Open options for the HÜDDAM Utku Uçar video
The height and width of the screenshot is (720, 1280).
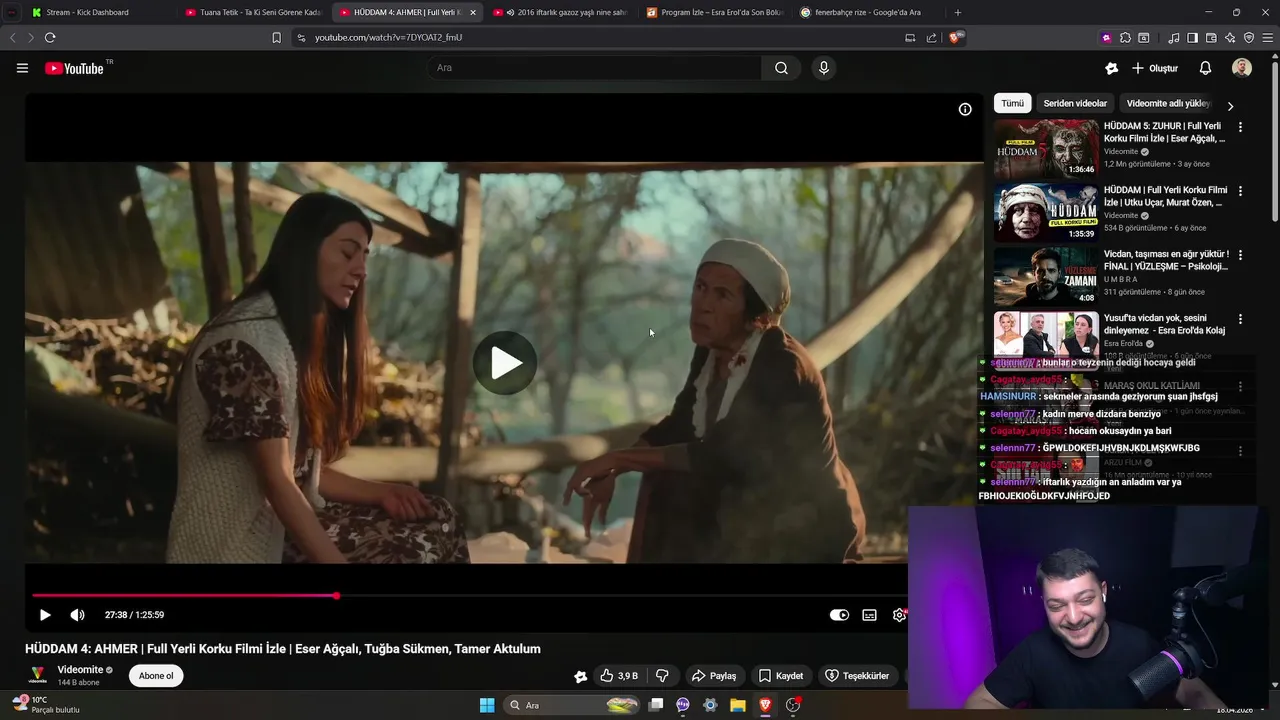(1240, 191)
